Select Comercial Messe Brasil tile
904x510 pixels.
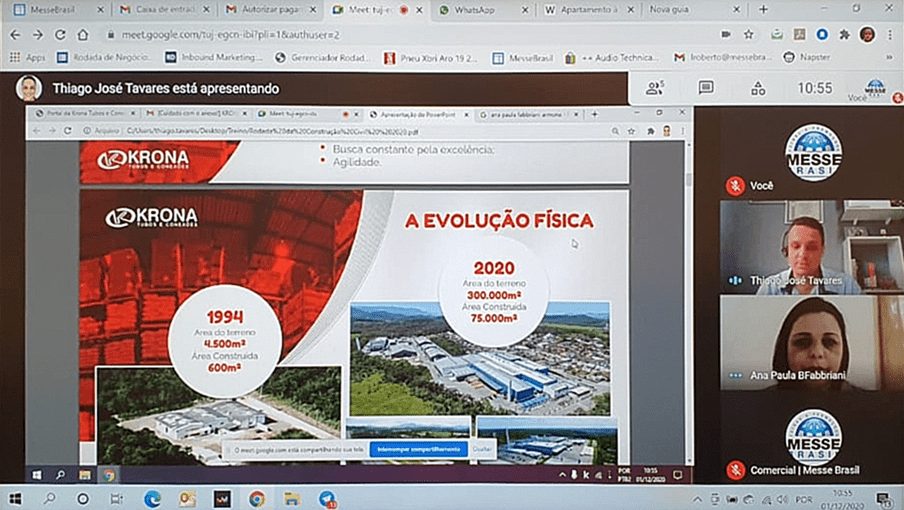[x=812, y=441]
